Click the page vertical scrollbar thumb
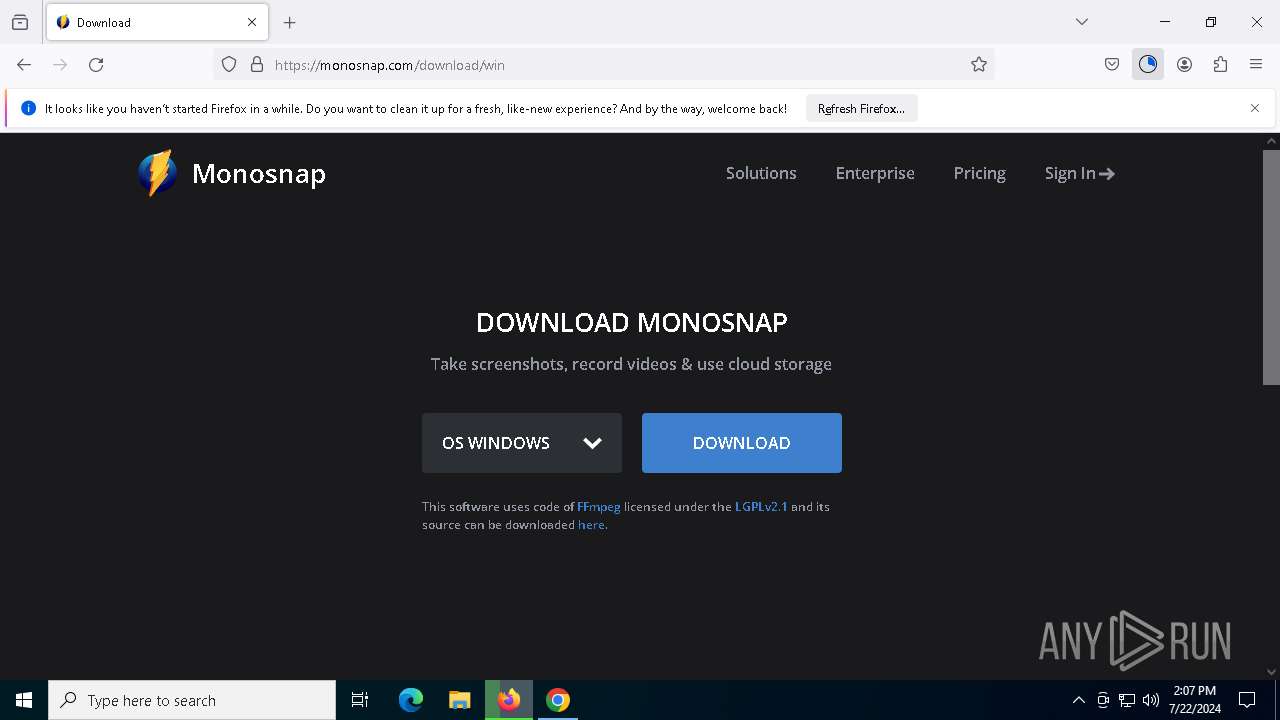Screen dimensions: 1280x720 pos(1271,267)
